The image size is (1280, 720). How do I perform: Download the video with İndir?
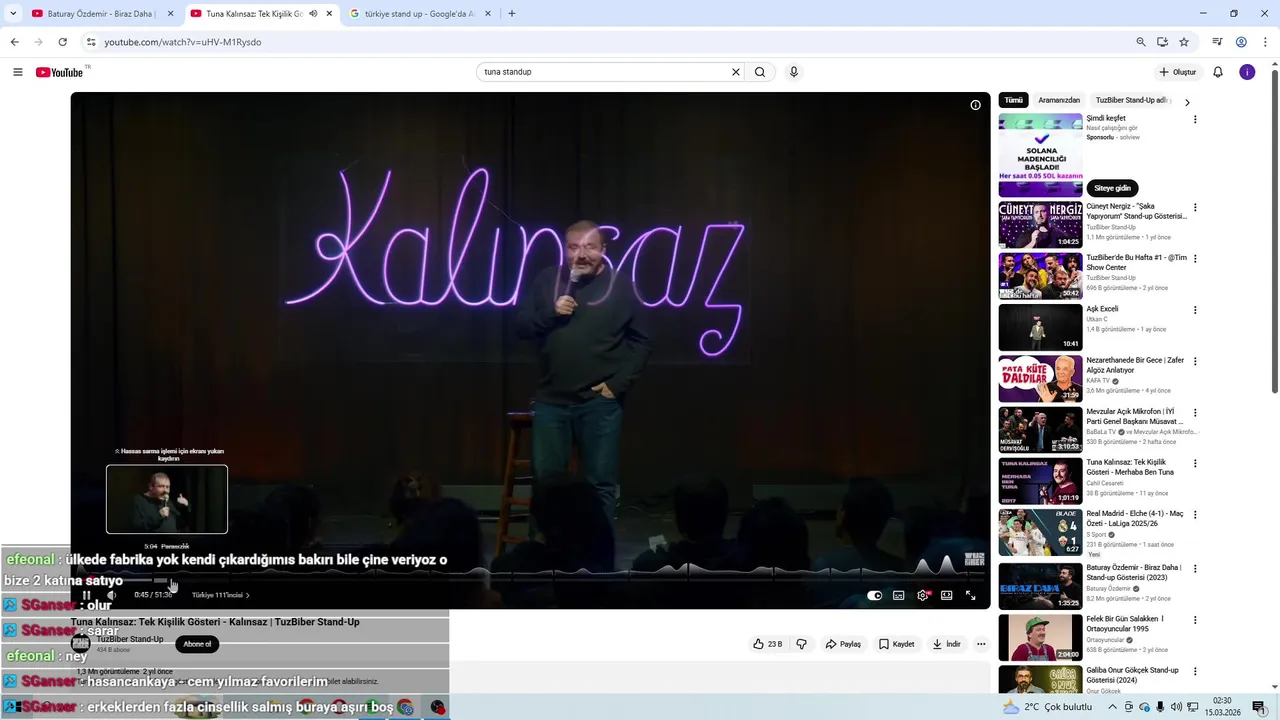click(946, 644)
